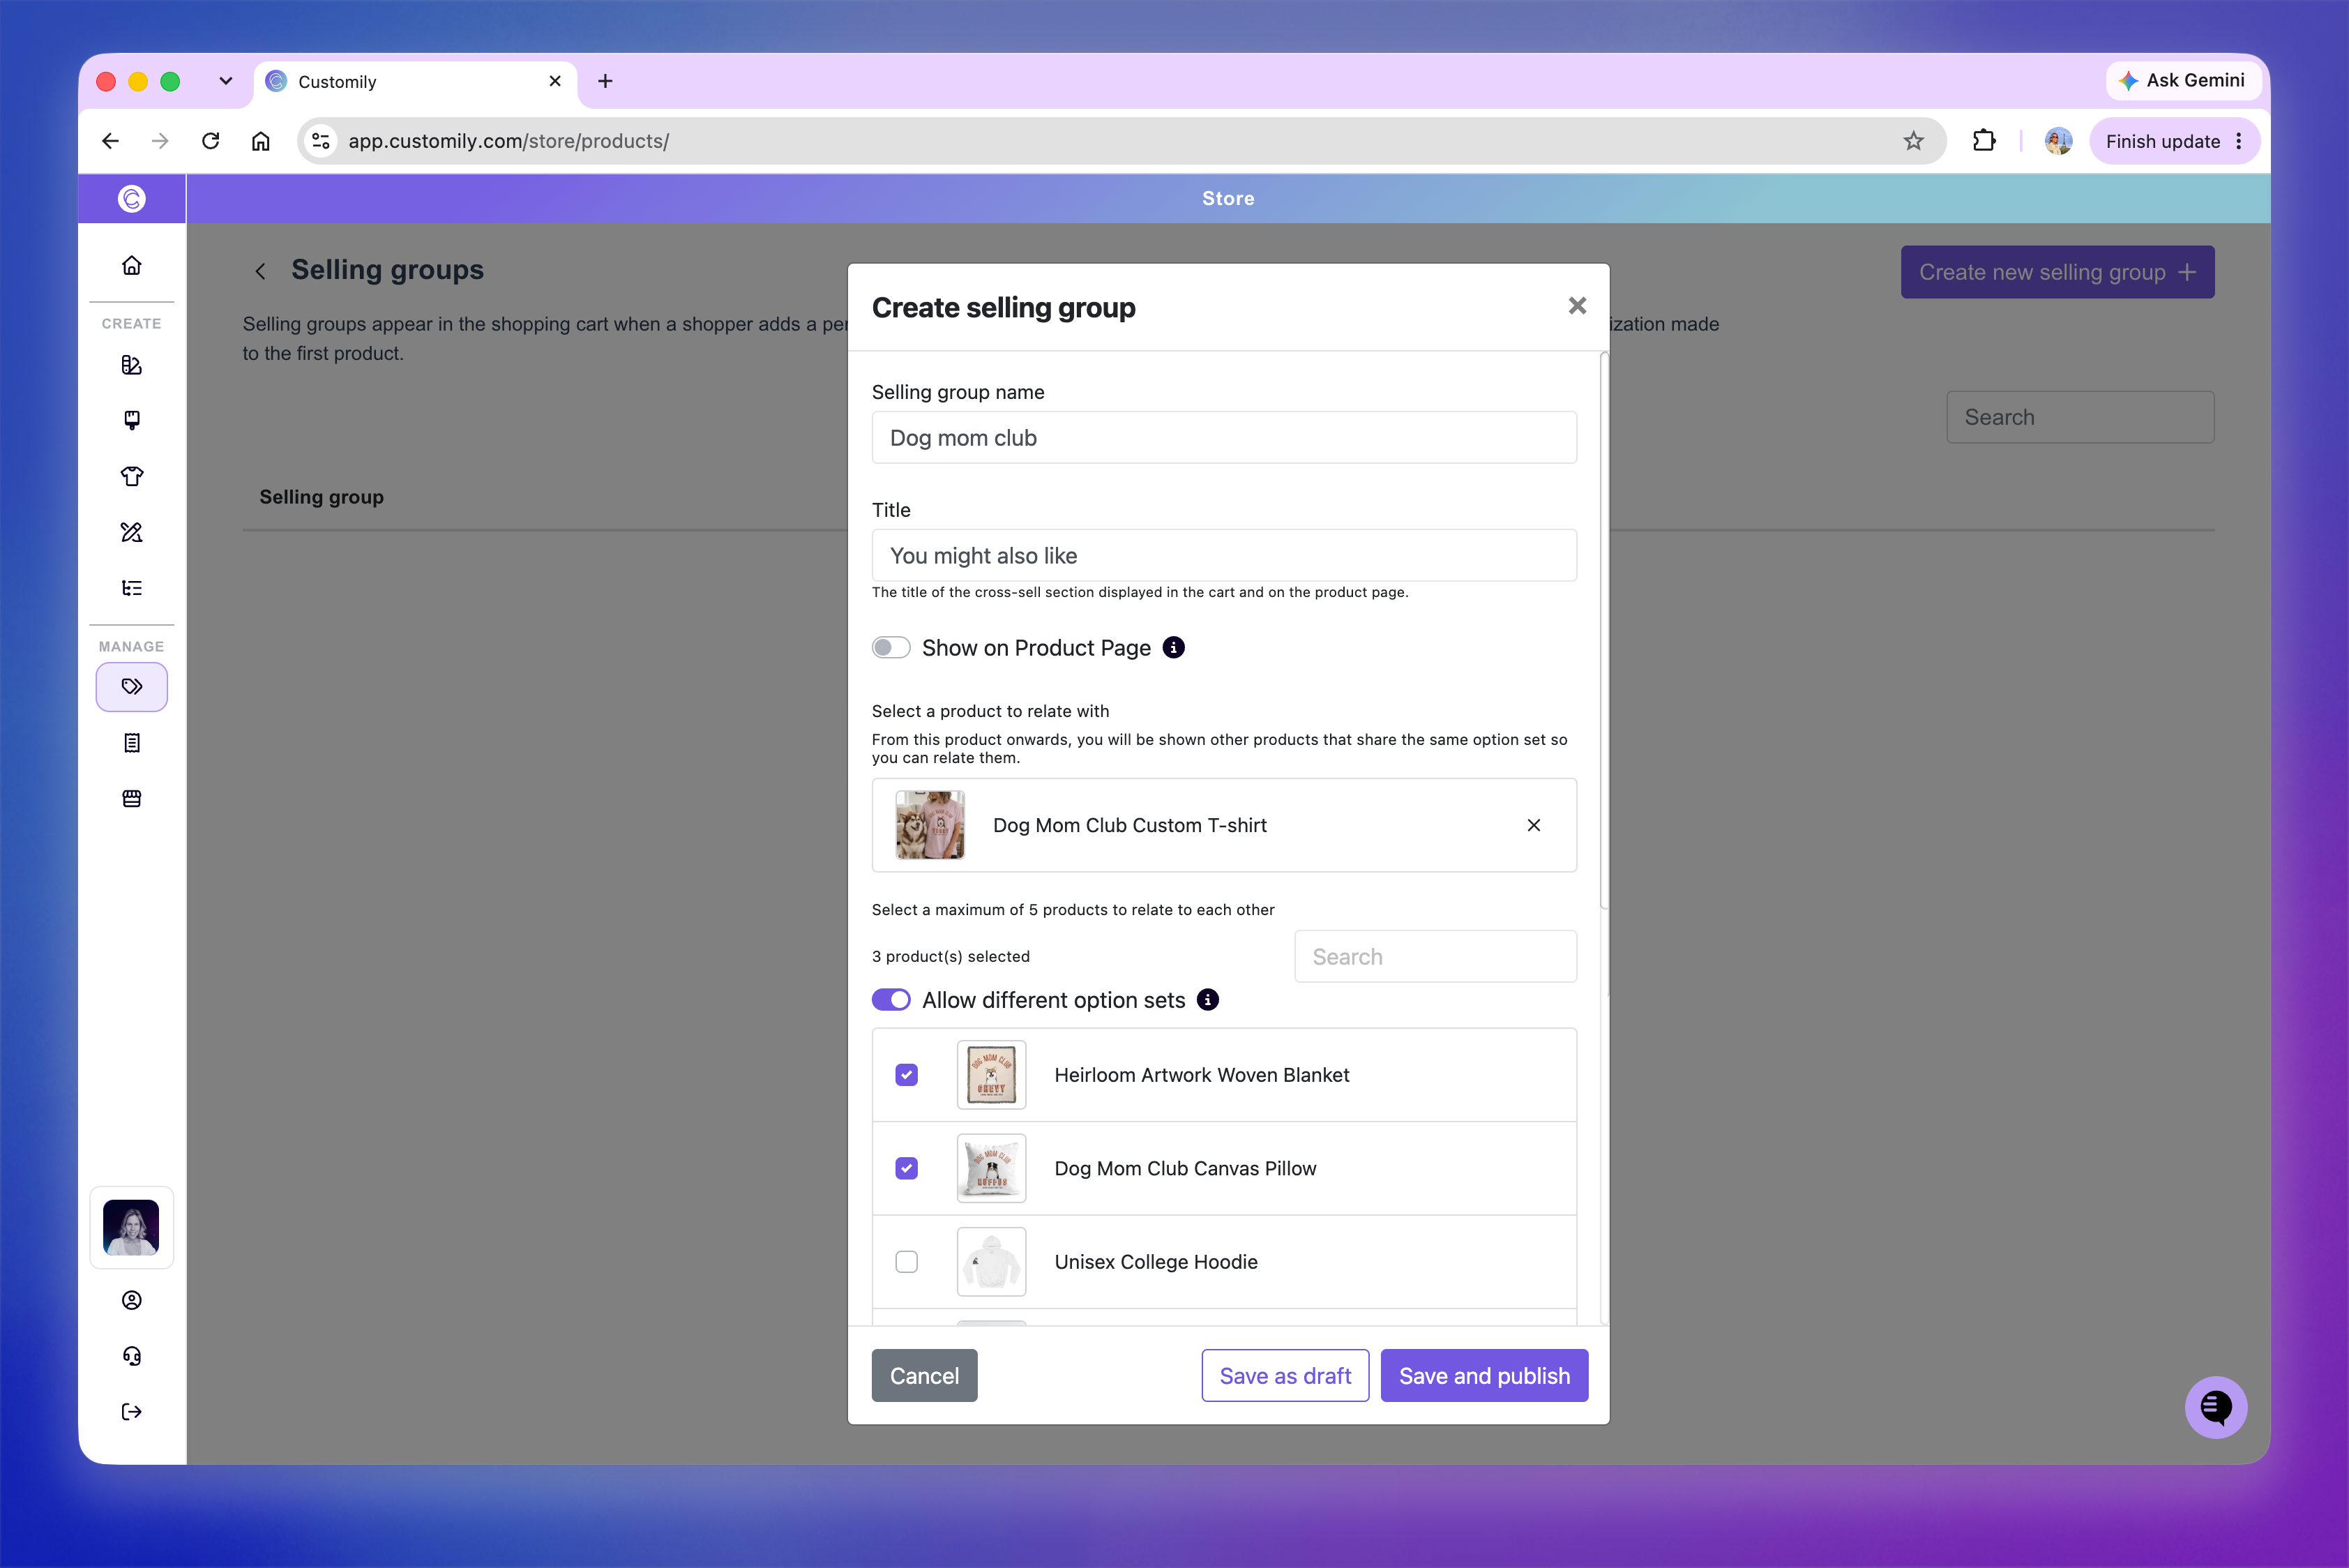Image resolution: width=2349 pixels, height=1568 pixels.
Task: Click the storefront icon in sidebar
Action: [x=132, y=799]
